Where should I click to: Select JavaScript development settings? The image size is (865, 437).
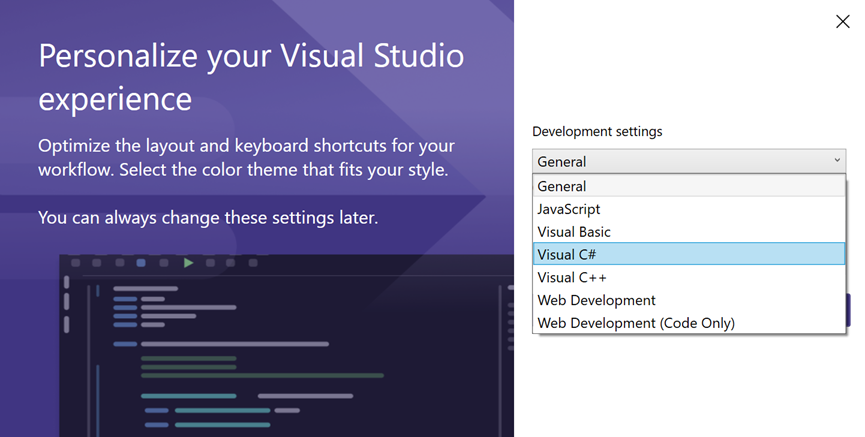(x=688, y=209)
